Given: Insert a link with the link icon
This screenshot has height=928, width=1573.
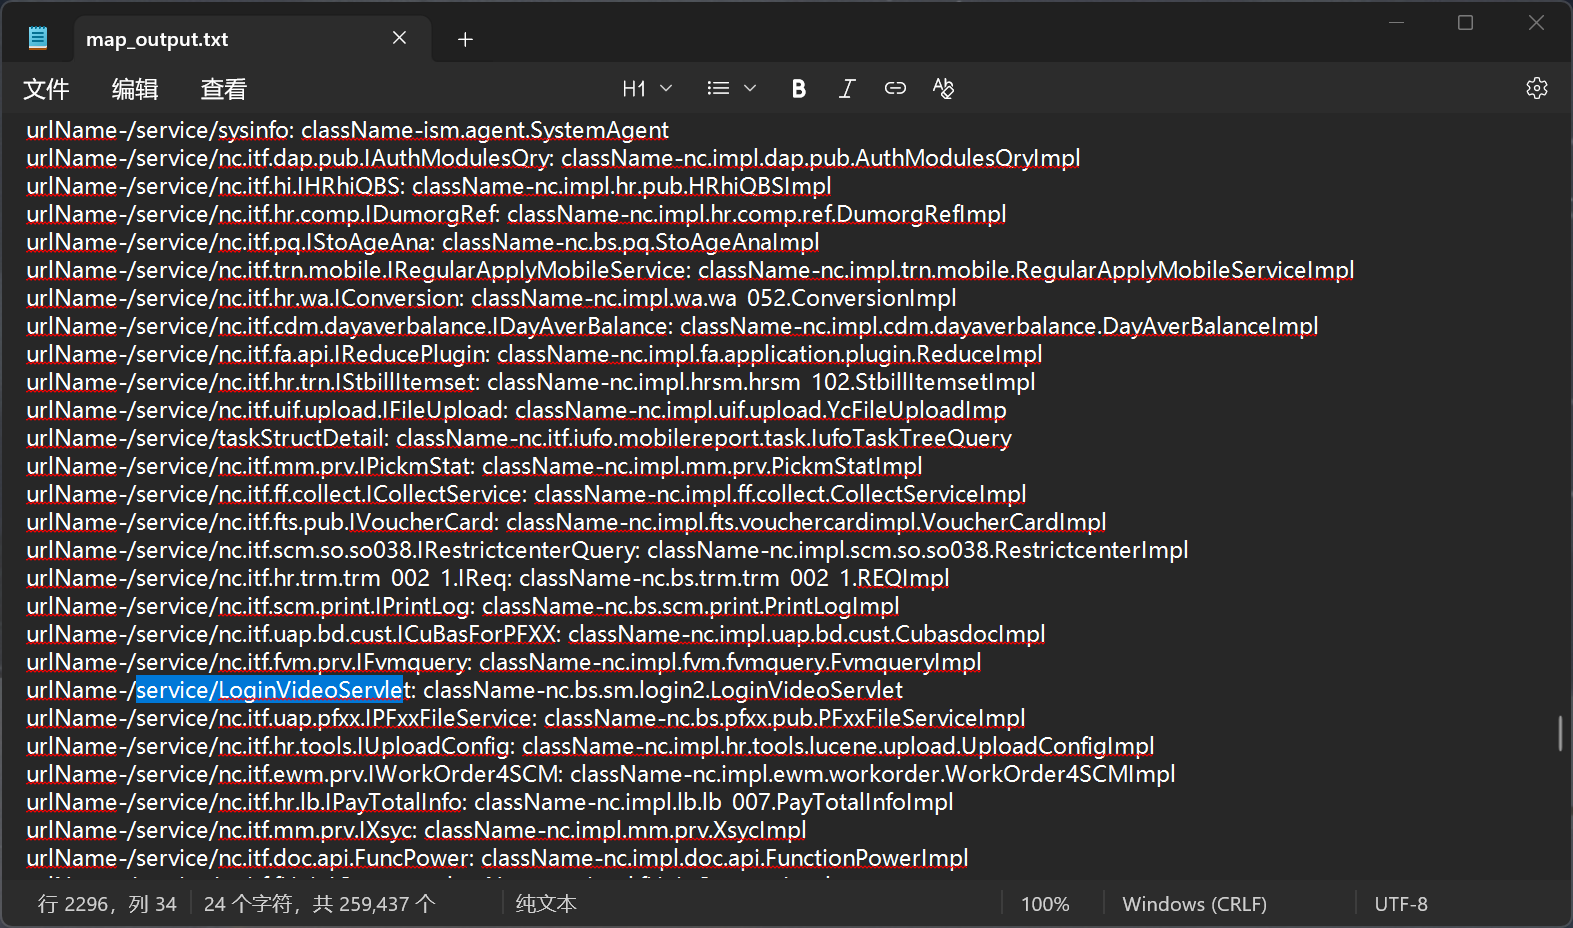Looking at the screenshot, I should [895, 88].
